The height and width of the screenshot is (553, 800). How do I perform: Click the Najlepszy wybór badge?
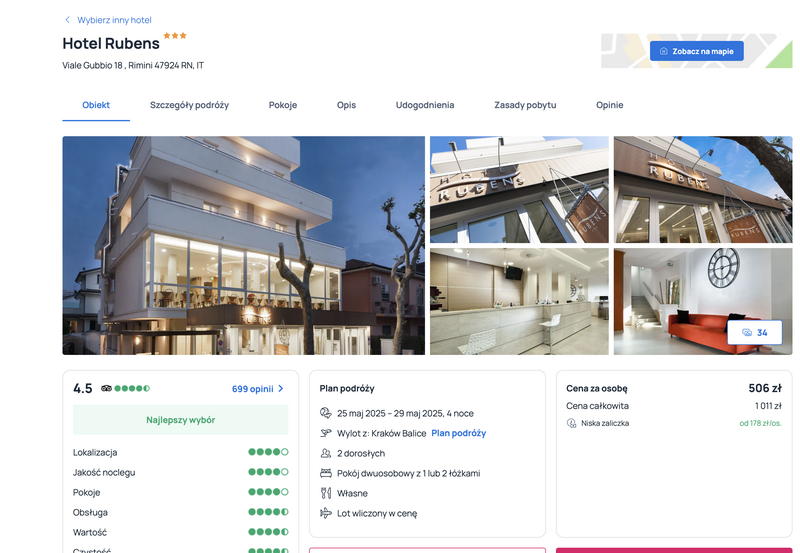[181, 420]
